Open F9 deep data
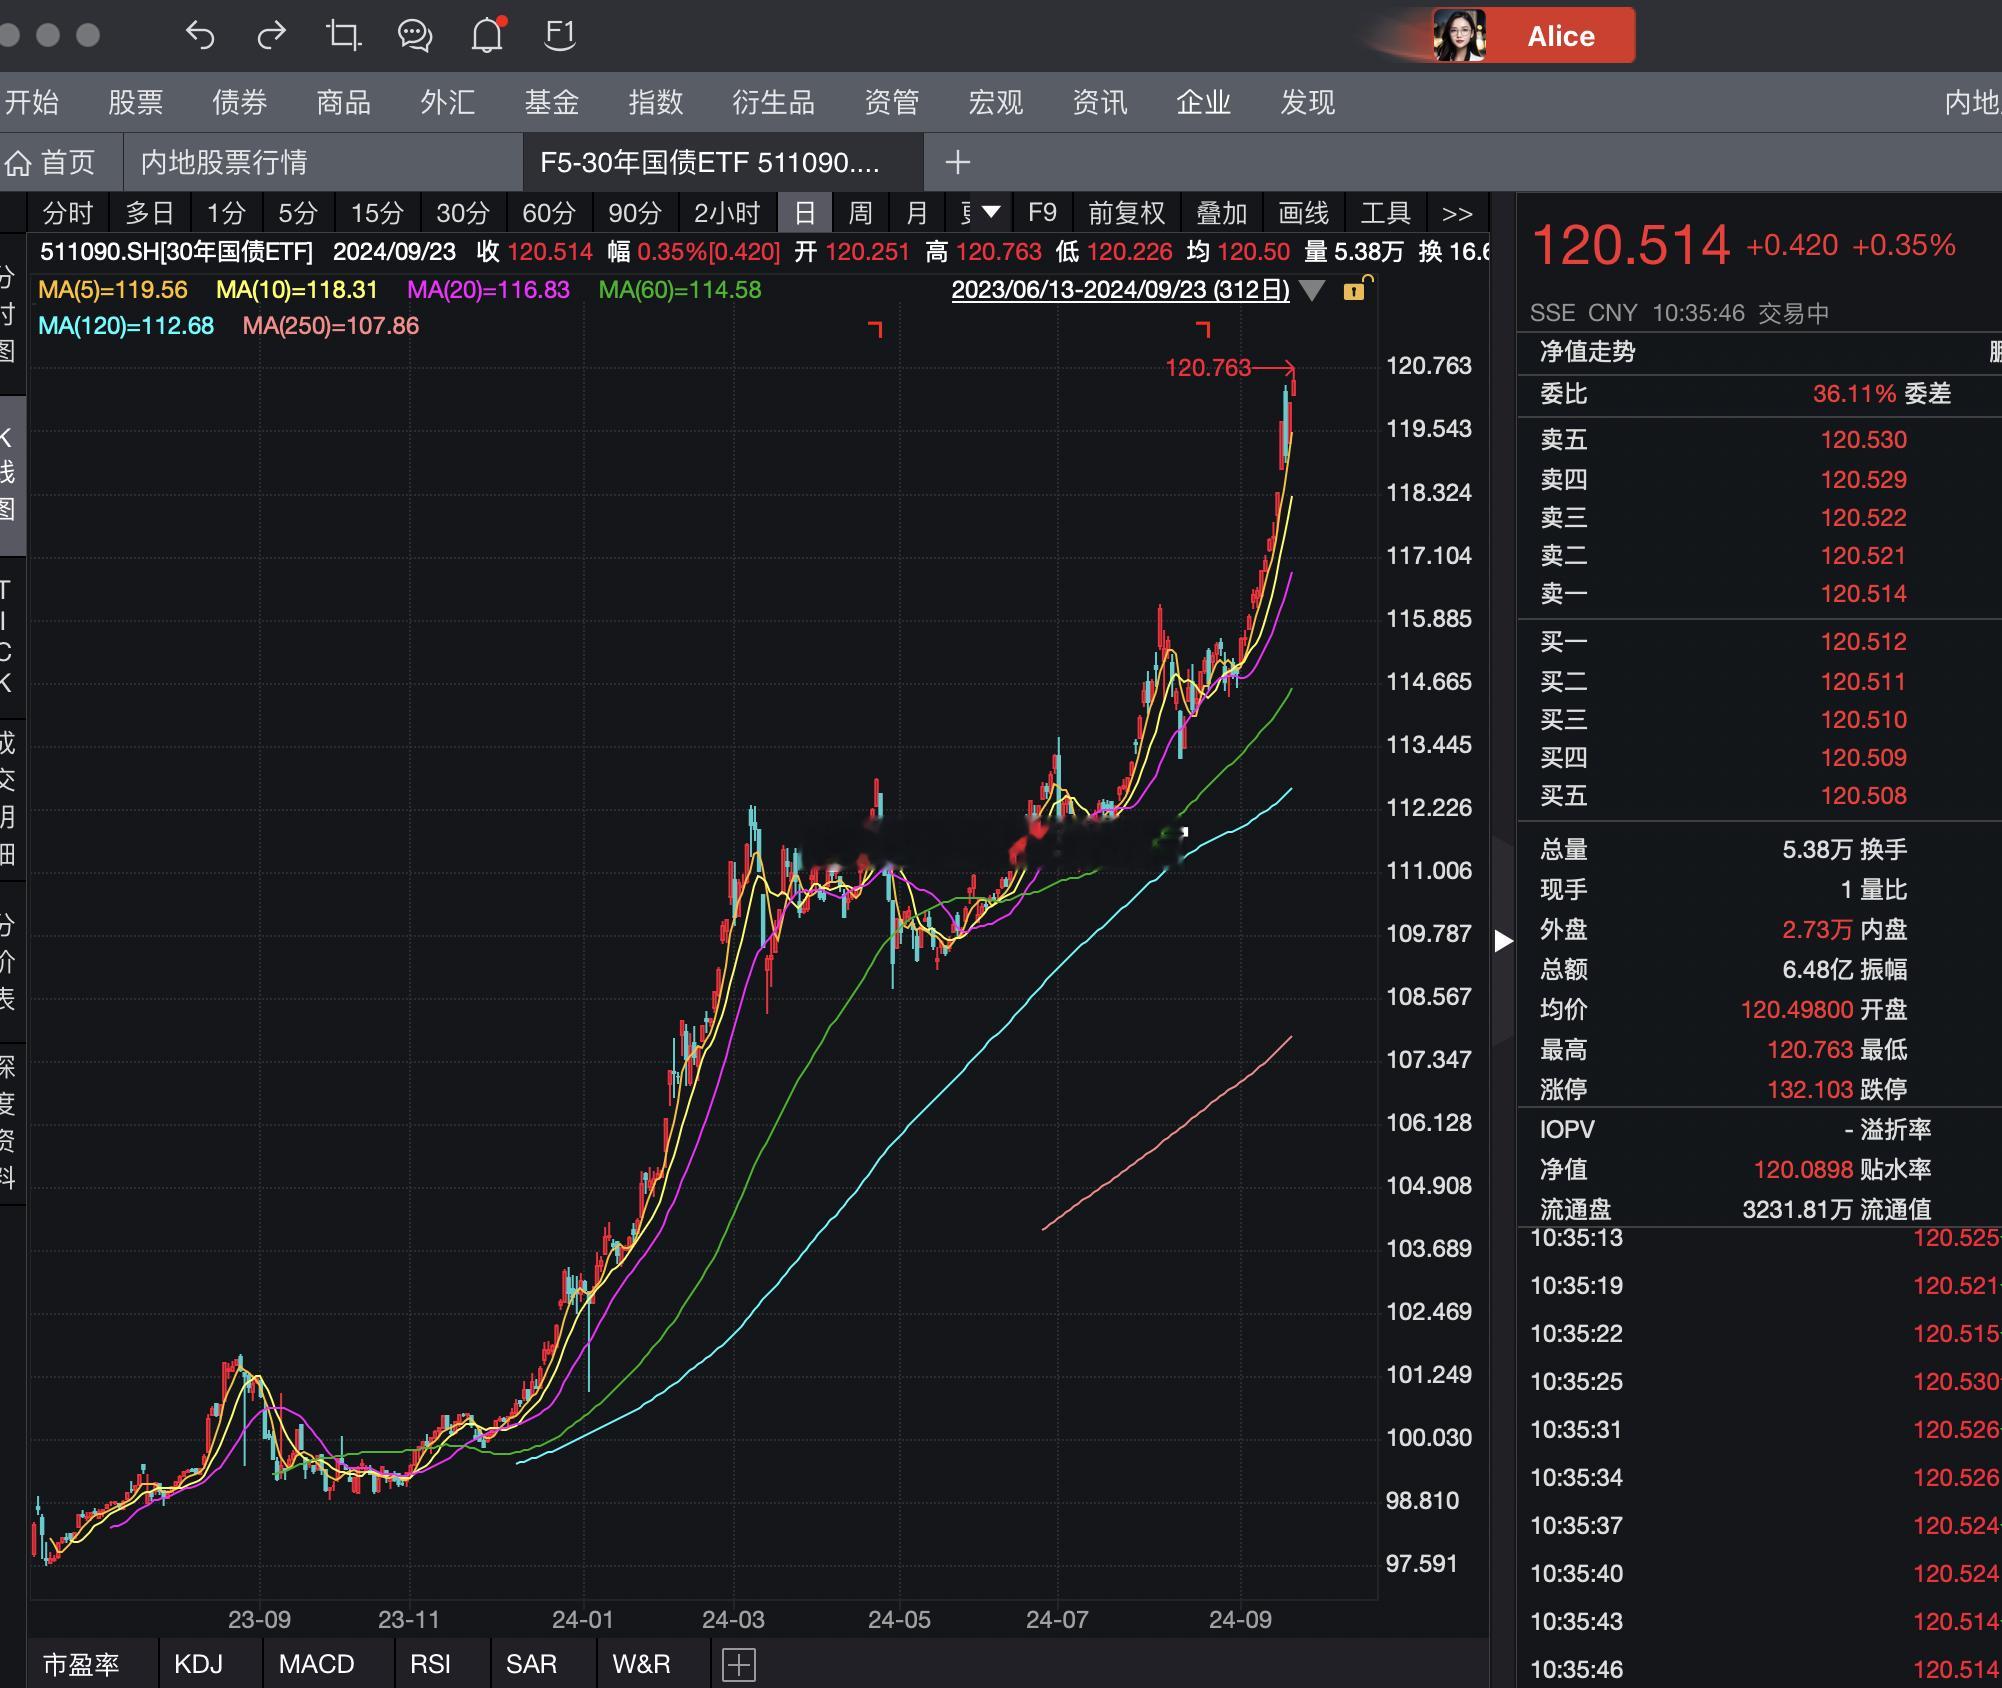Viewport: 2002px width, 1688px height. 1042,213
